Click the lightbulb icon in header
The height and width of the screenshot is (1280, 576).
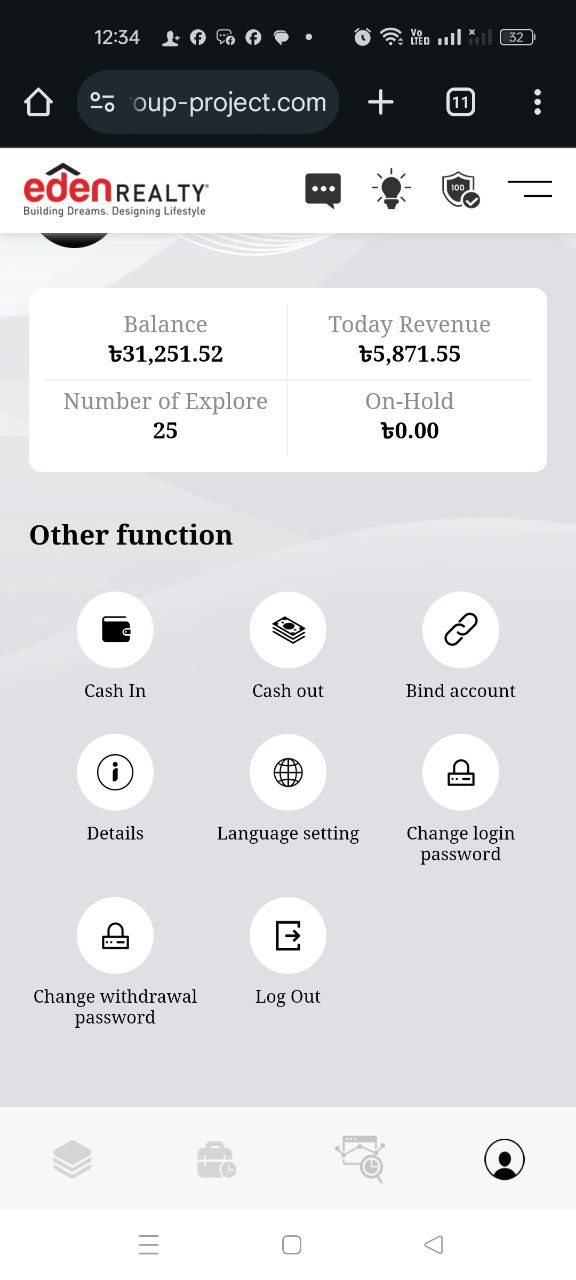click(391, 189)
